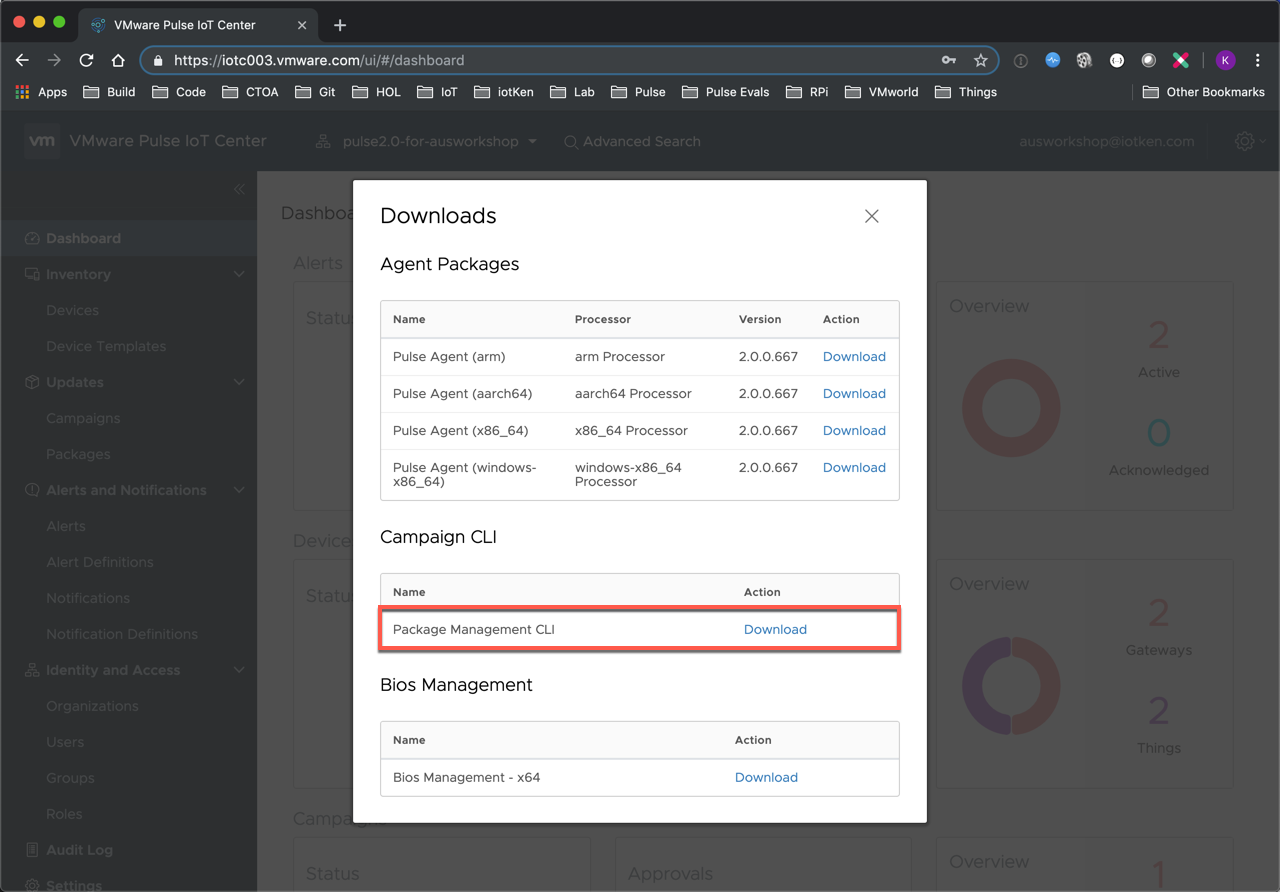Viewport: 1280px width, 892px height.
Task: Download Pulse Agent (aarch64) package
Action: coord(854,394)
